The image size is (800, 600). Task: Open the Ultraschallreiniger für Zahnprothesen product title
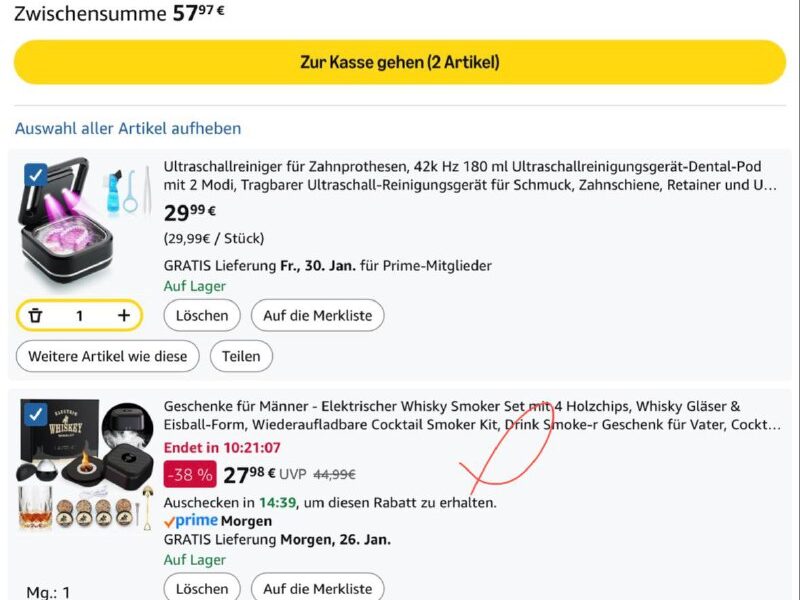point(470,176)
